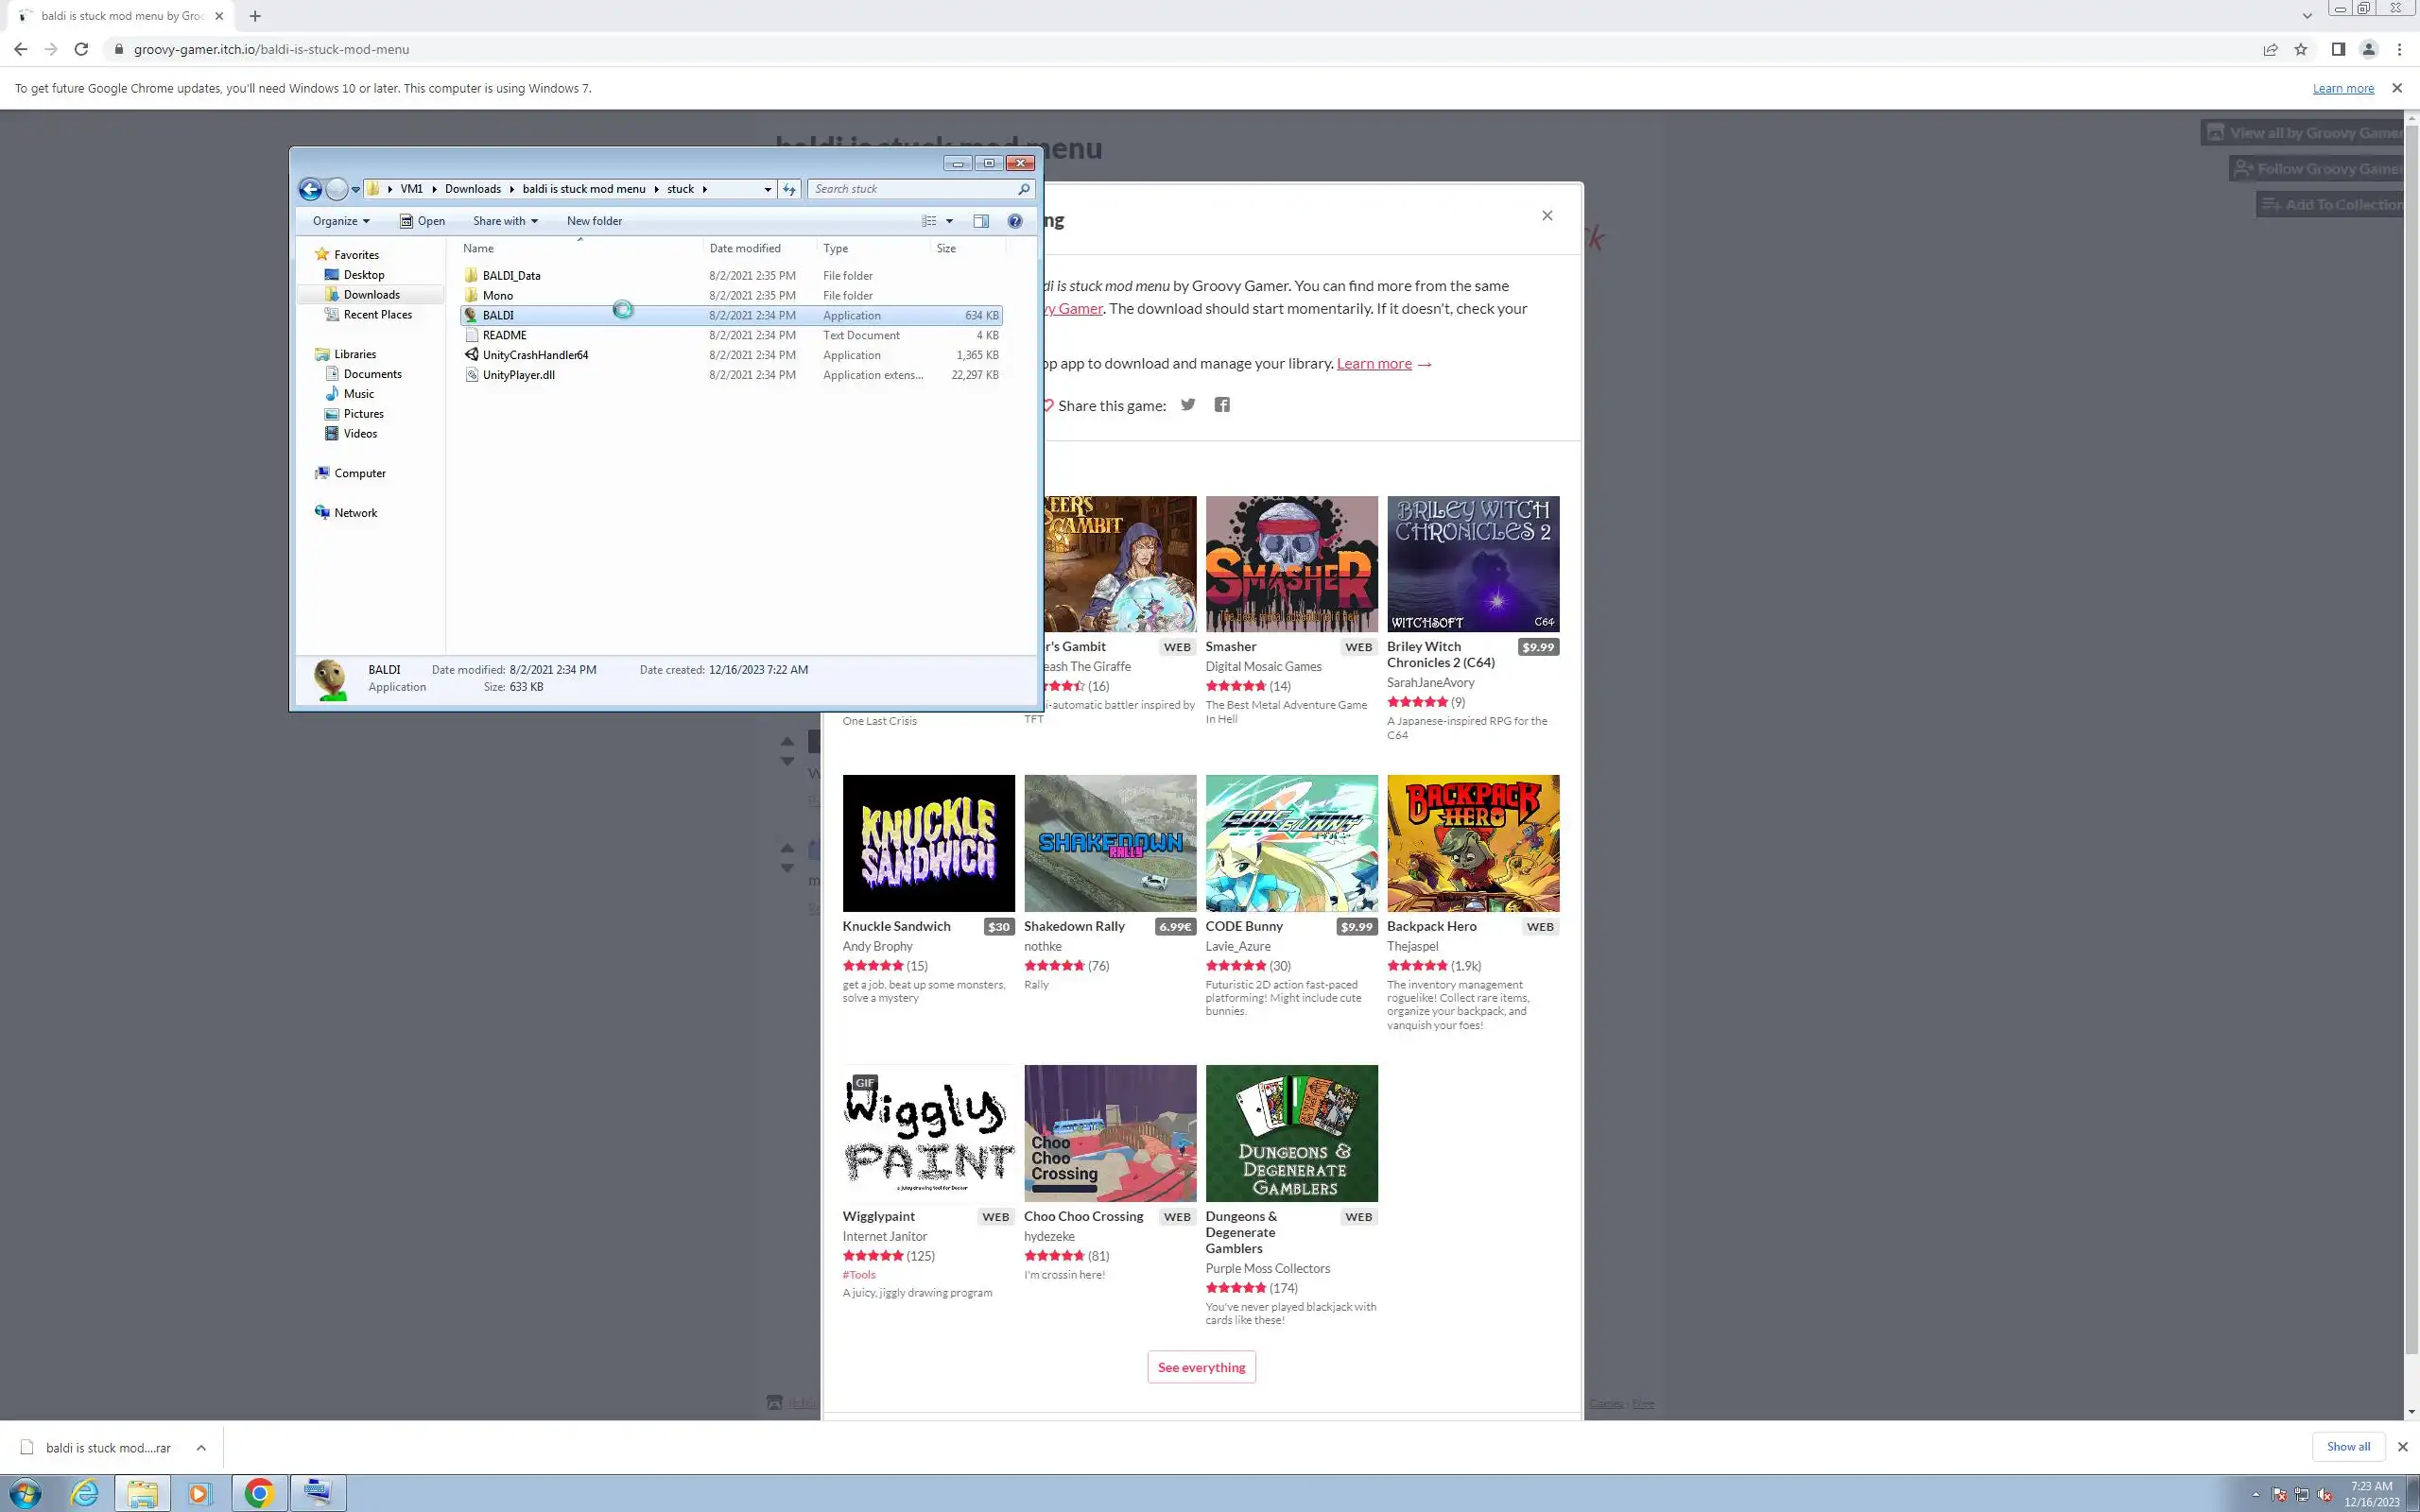
Task: Click Explorer's back navigation arrow
Action: coord(310,189)
